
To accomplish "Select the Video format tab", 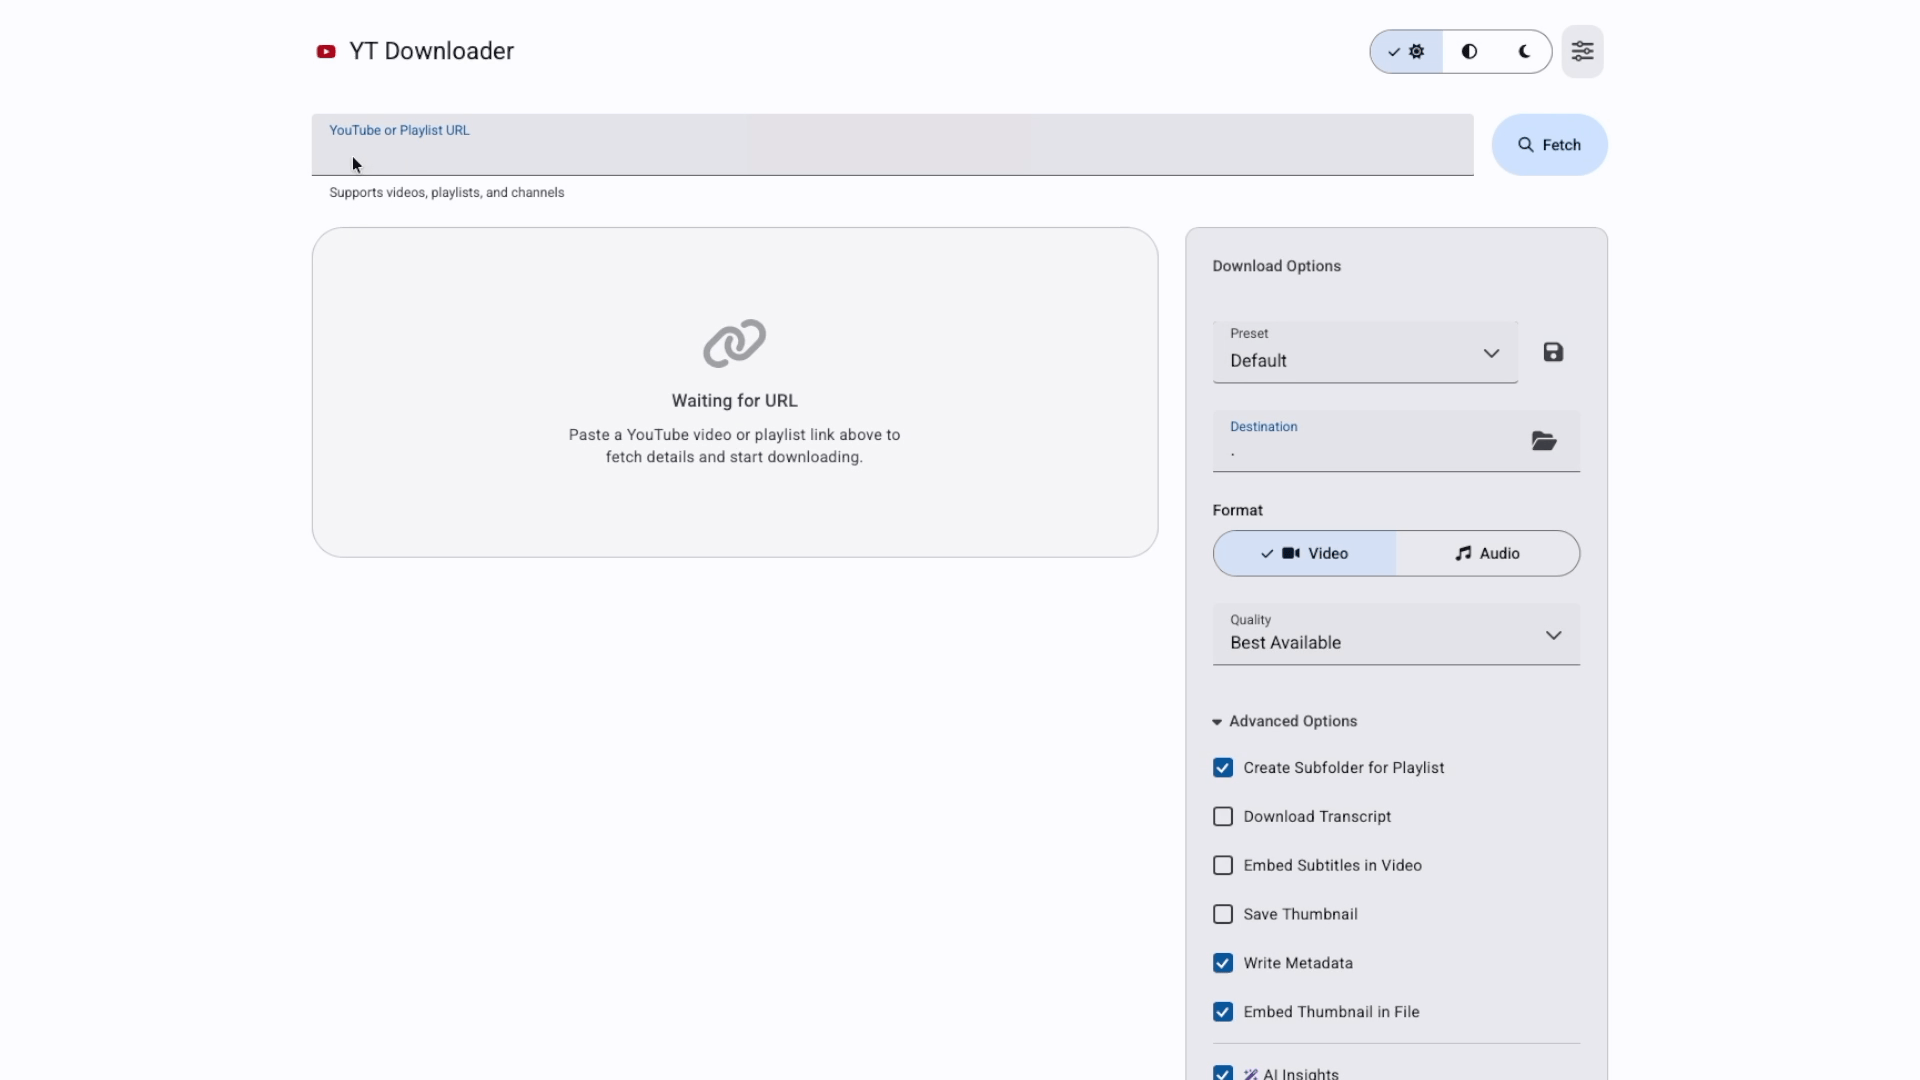I will [x=1305, y=553].
